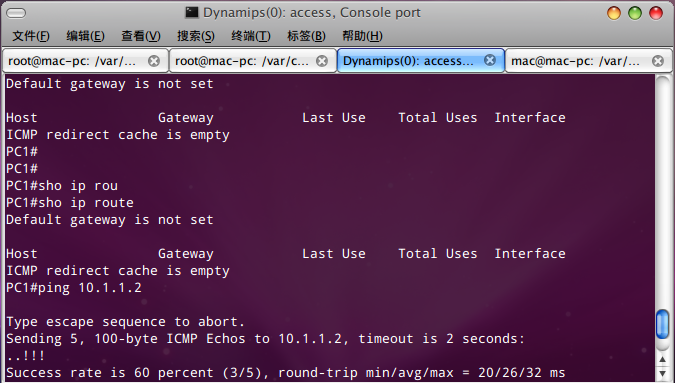The image size is (675, 383).
Task: Minimize window with orange button
Action: pos(613,13)
